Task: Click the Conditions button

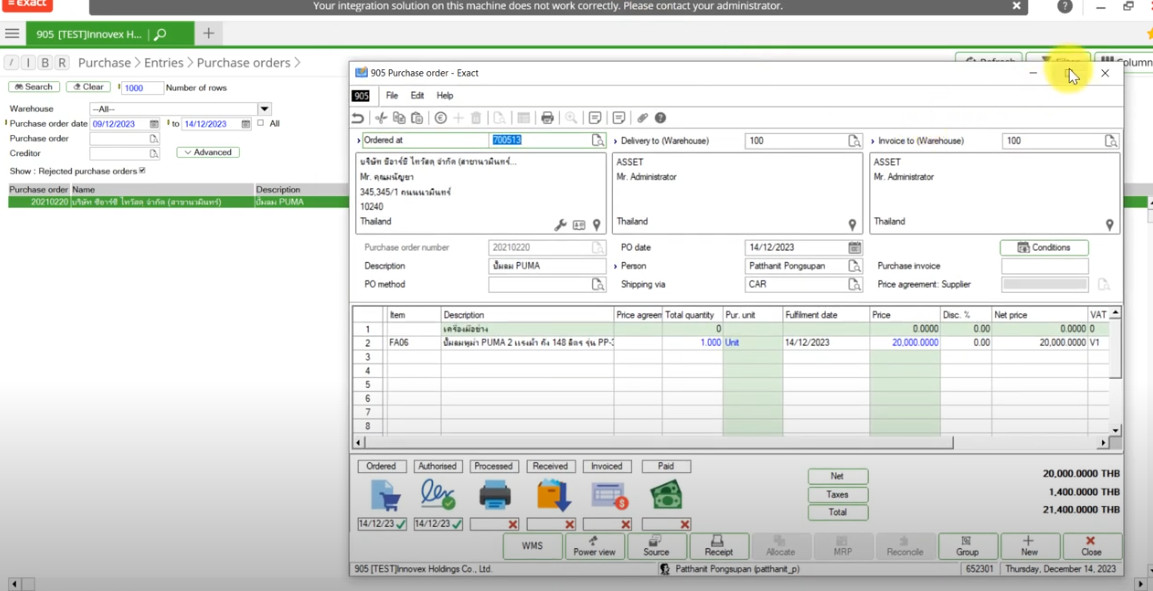Action: tap(1044, 248)
